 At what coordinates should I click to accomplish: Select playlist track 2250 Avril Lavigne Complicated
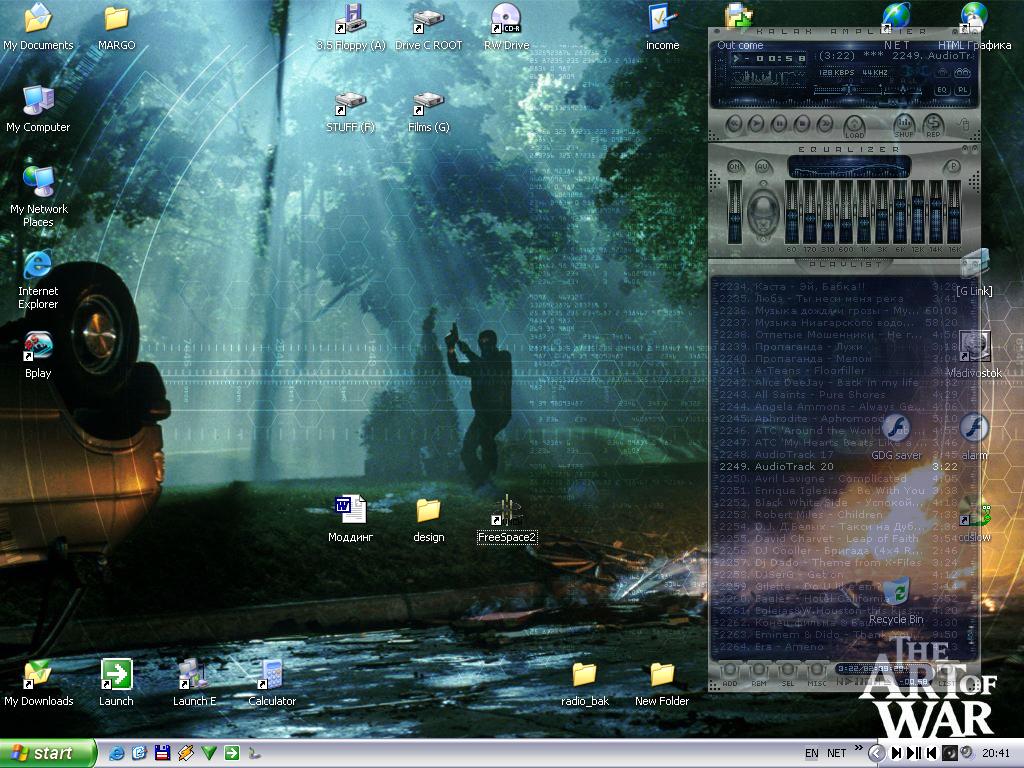click(x=839, y=479)
